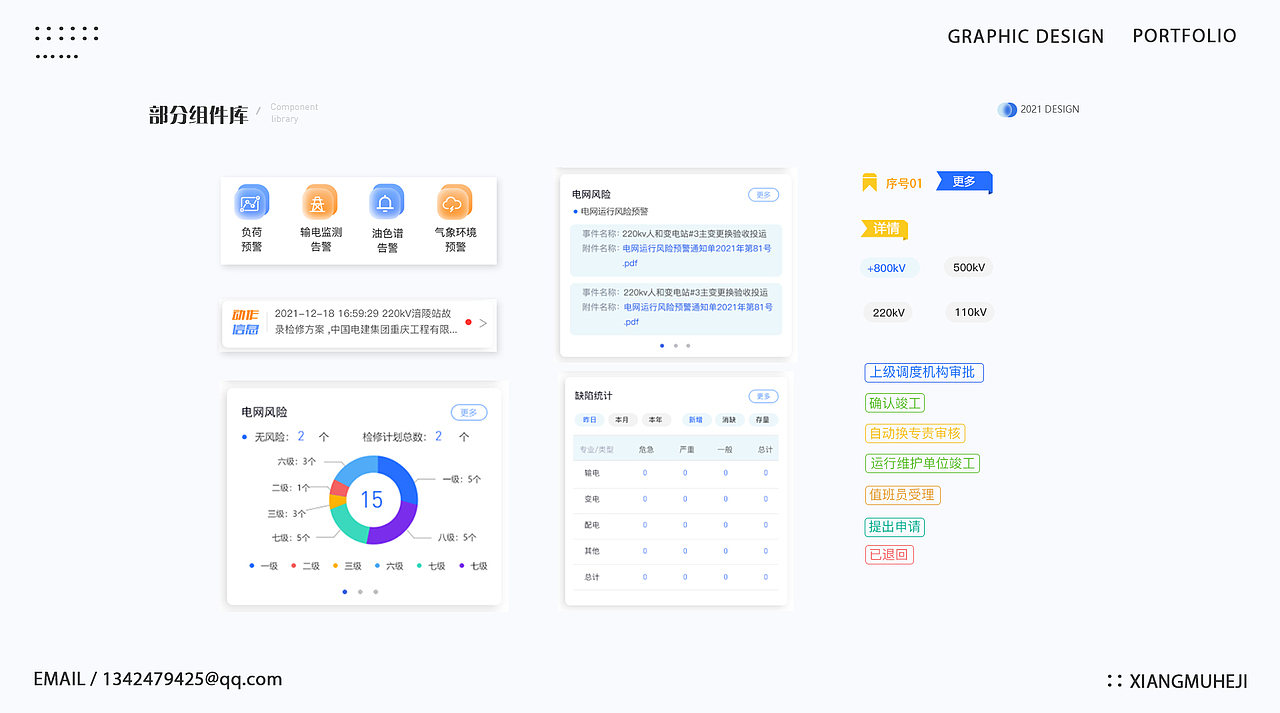Click the donut chart center value 15

pos(372,500)
